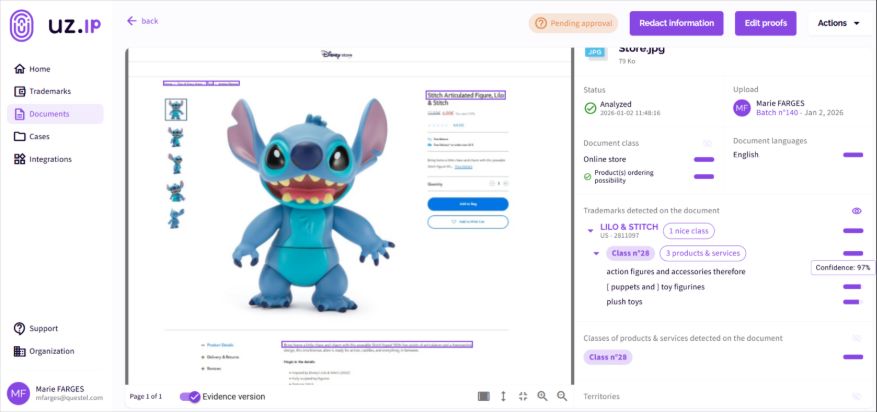Click the MF user avatar in sidebar
This screenshot has width=877, height=412.
click(x=18, y=393)
